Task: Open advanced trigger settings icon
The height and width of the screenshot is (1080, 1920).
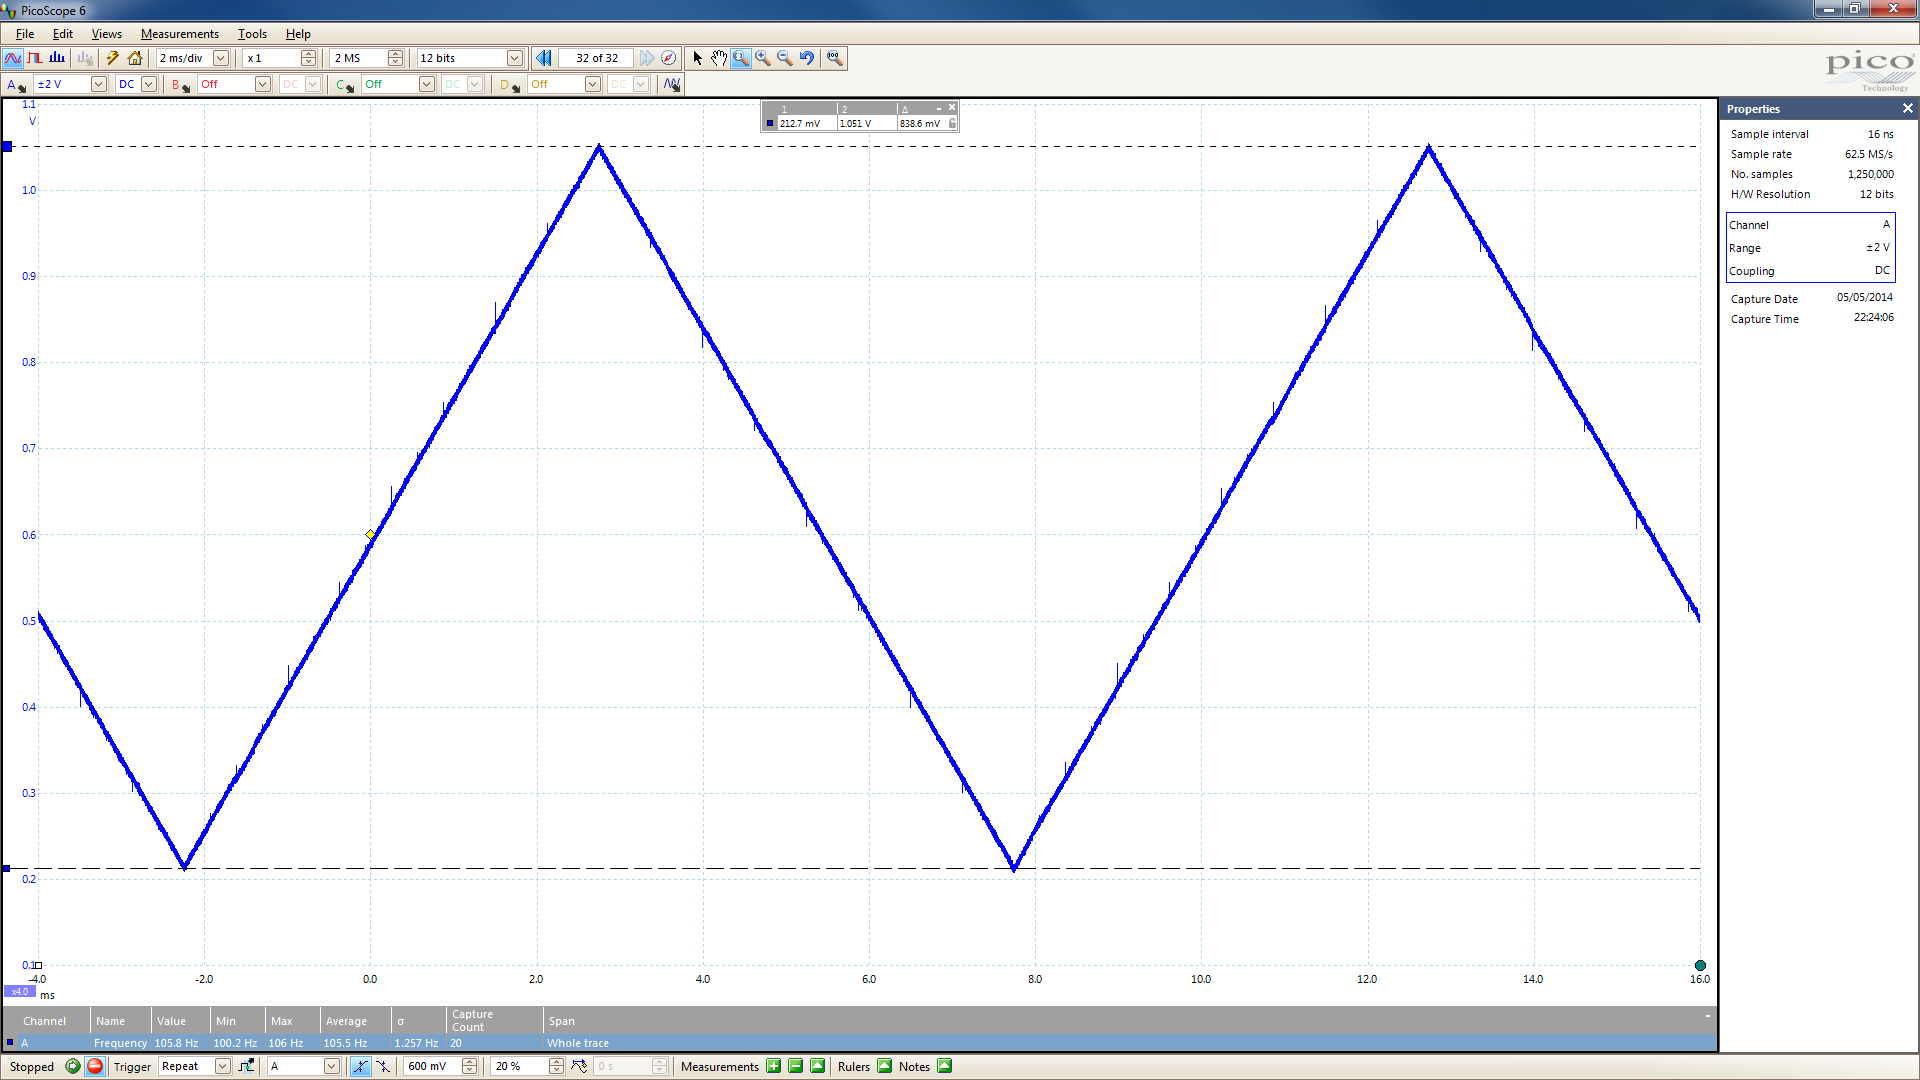Action: [x=246, y=1066]
